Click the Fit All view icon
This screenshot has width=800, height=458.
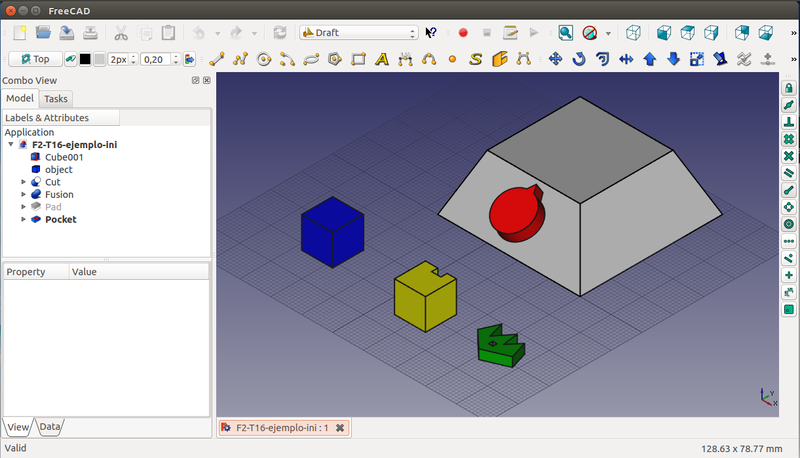566,32
